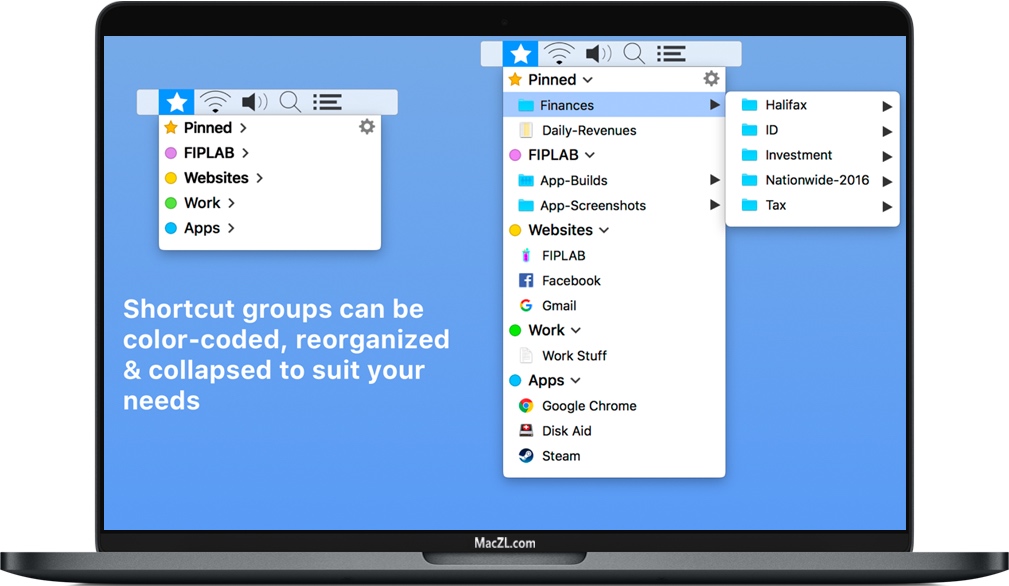The width and height of the screenshot is (1009, 586).
Task: Click the speaker volume icon
Action: [x=597, y=53]
